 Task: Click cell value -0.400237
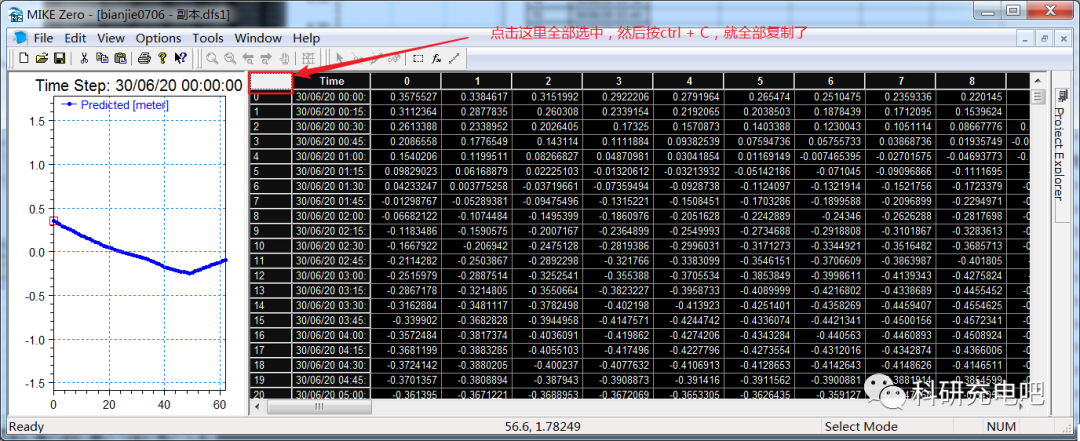[x=548, y=365]
